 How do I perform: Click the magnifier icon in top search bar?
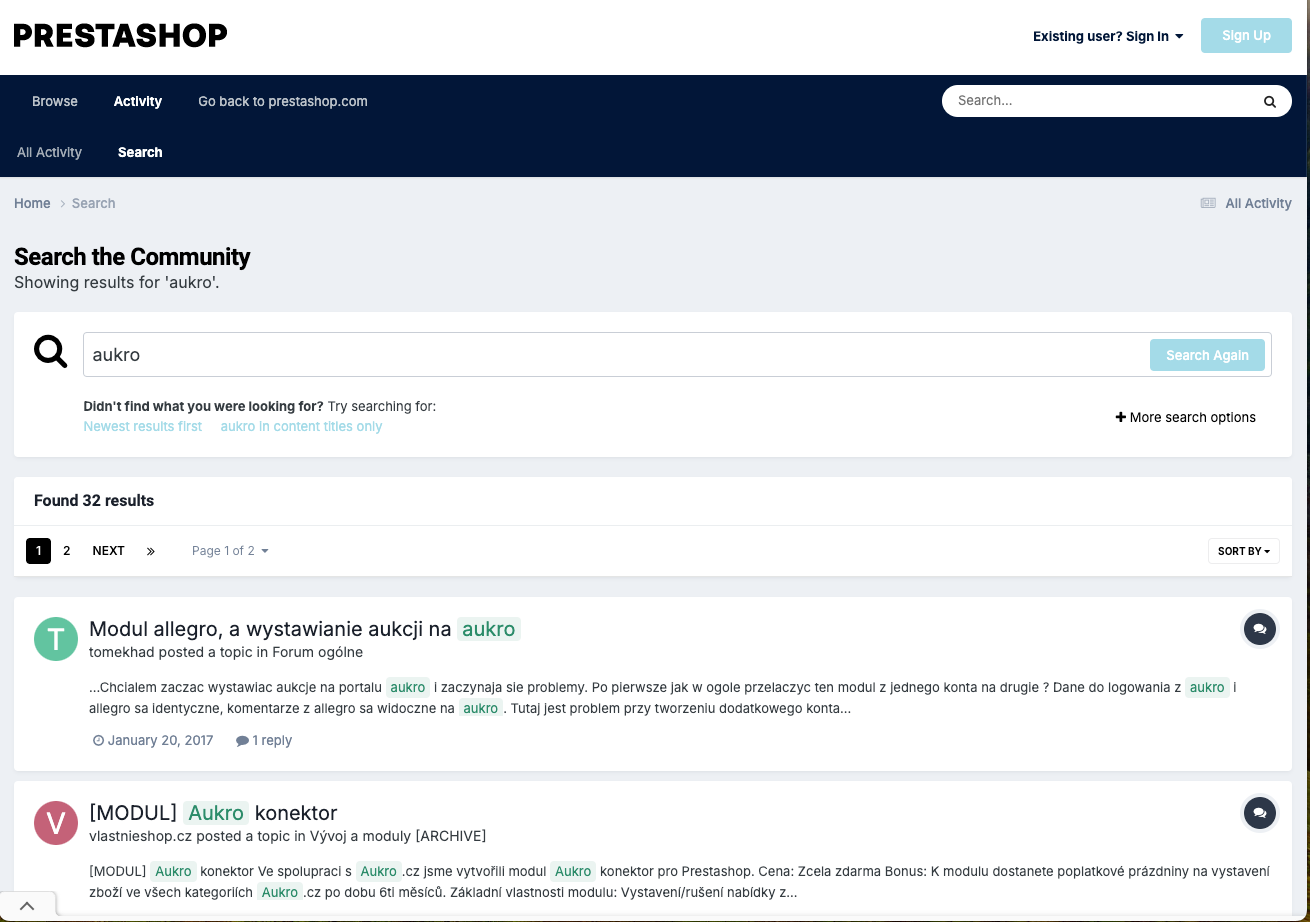click(1269, 101)
